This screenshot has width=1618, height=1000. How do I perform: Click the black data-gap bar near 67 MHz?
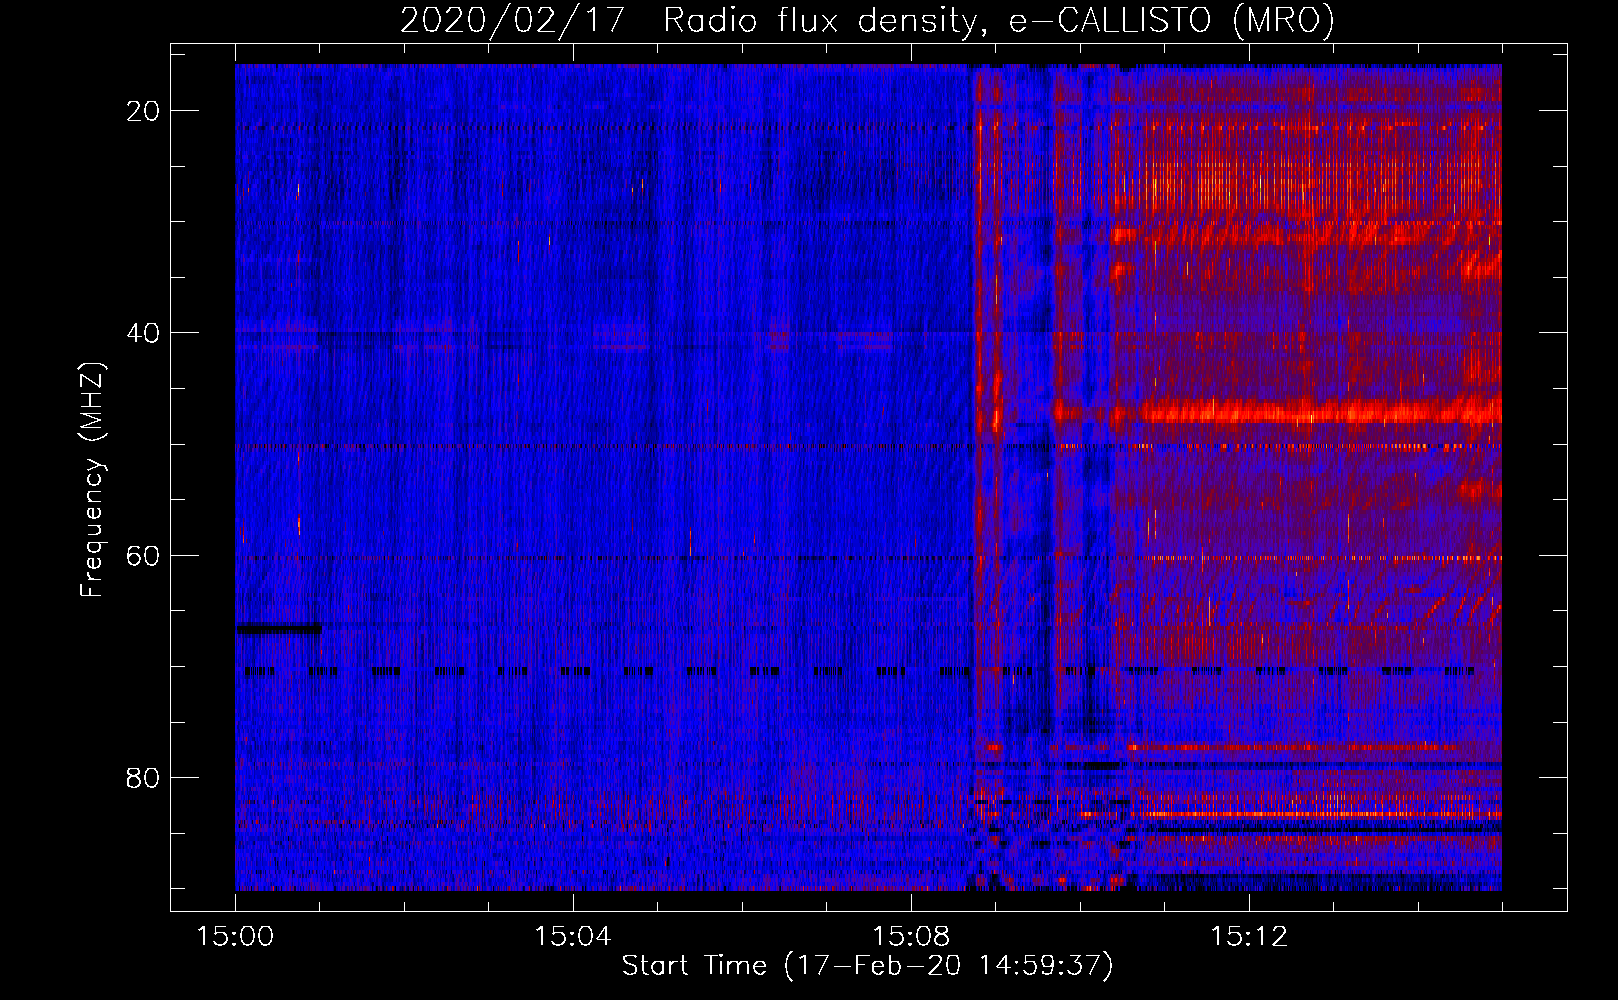pyautogui.click(x=279, y=629)
